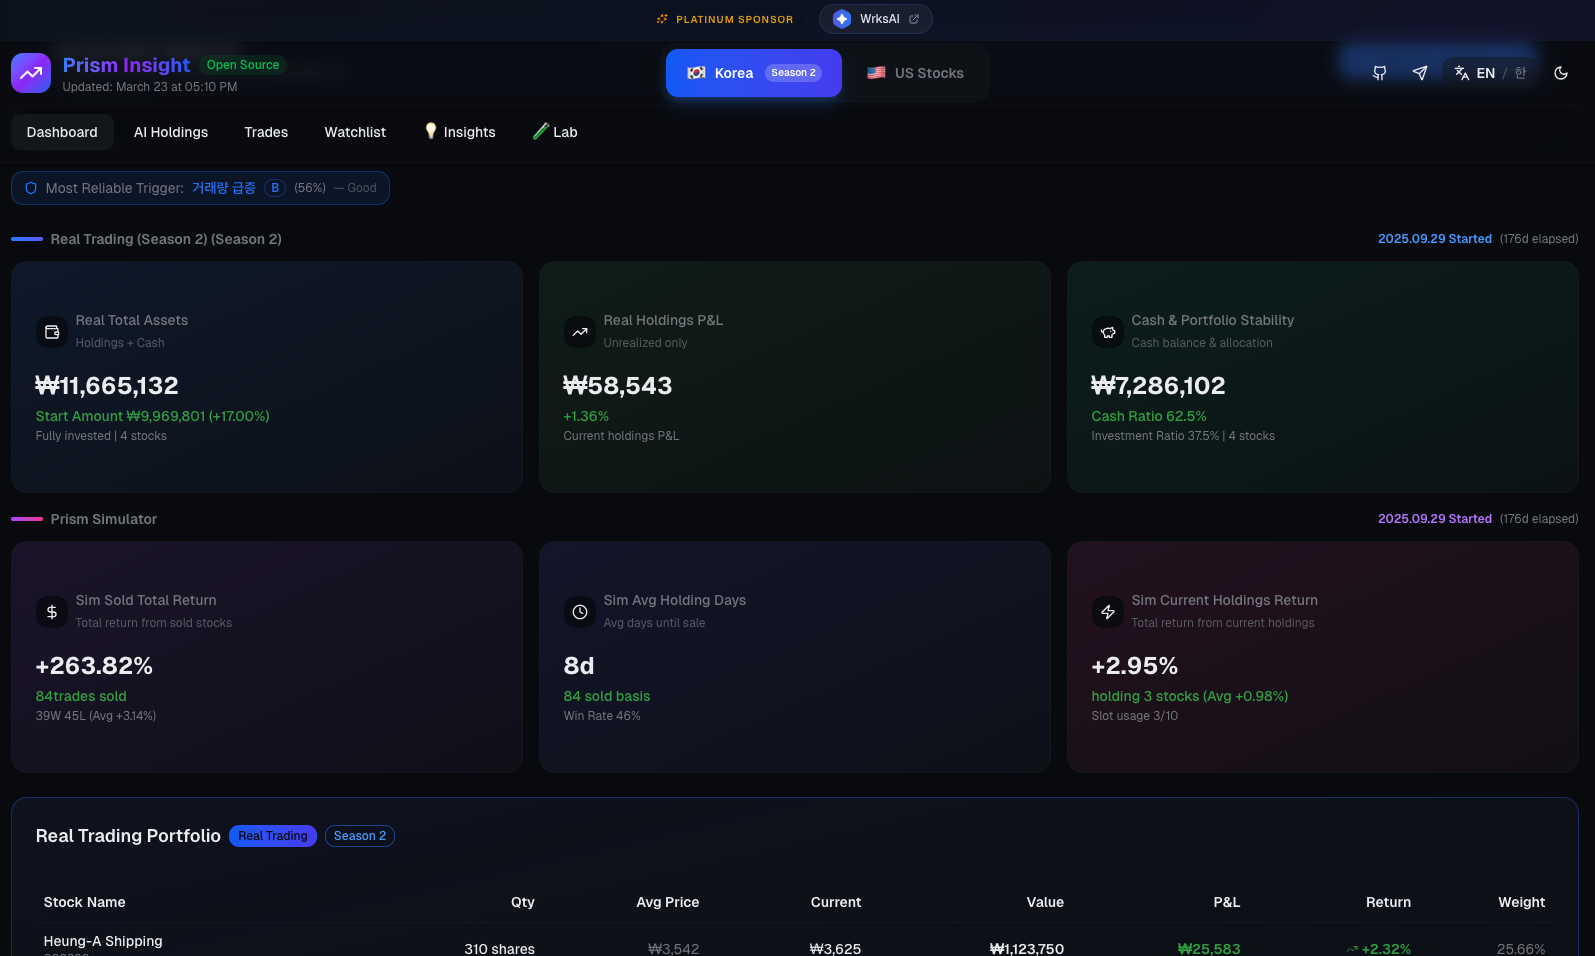Image resolution: width=1595 pixels, height=956 pixels.
Task: Click the wallet icon on Real Total Assets
Action: click(52, 332)
